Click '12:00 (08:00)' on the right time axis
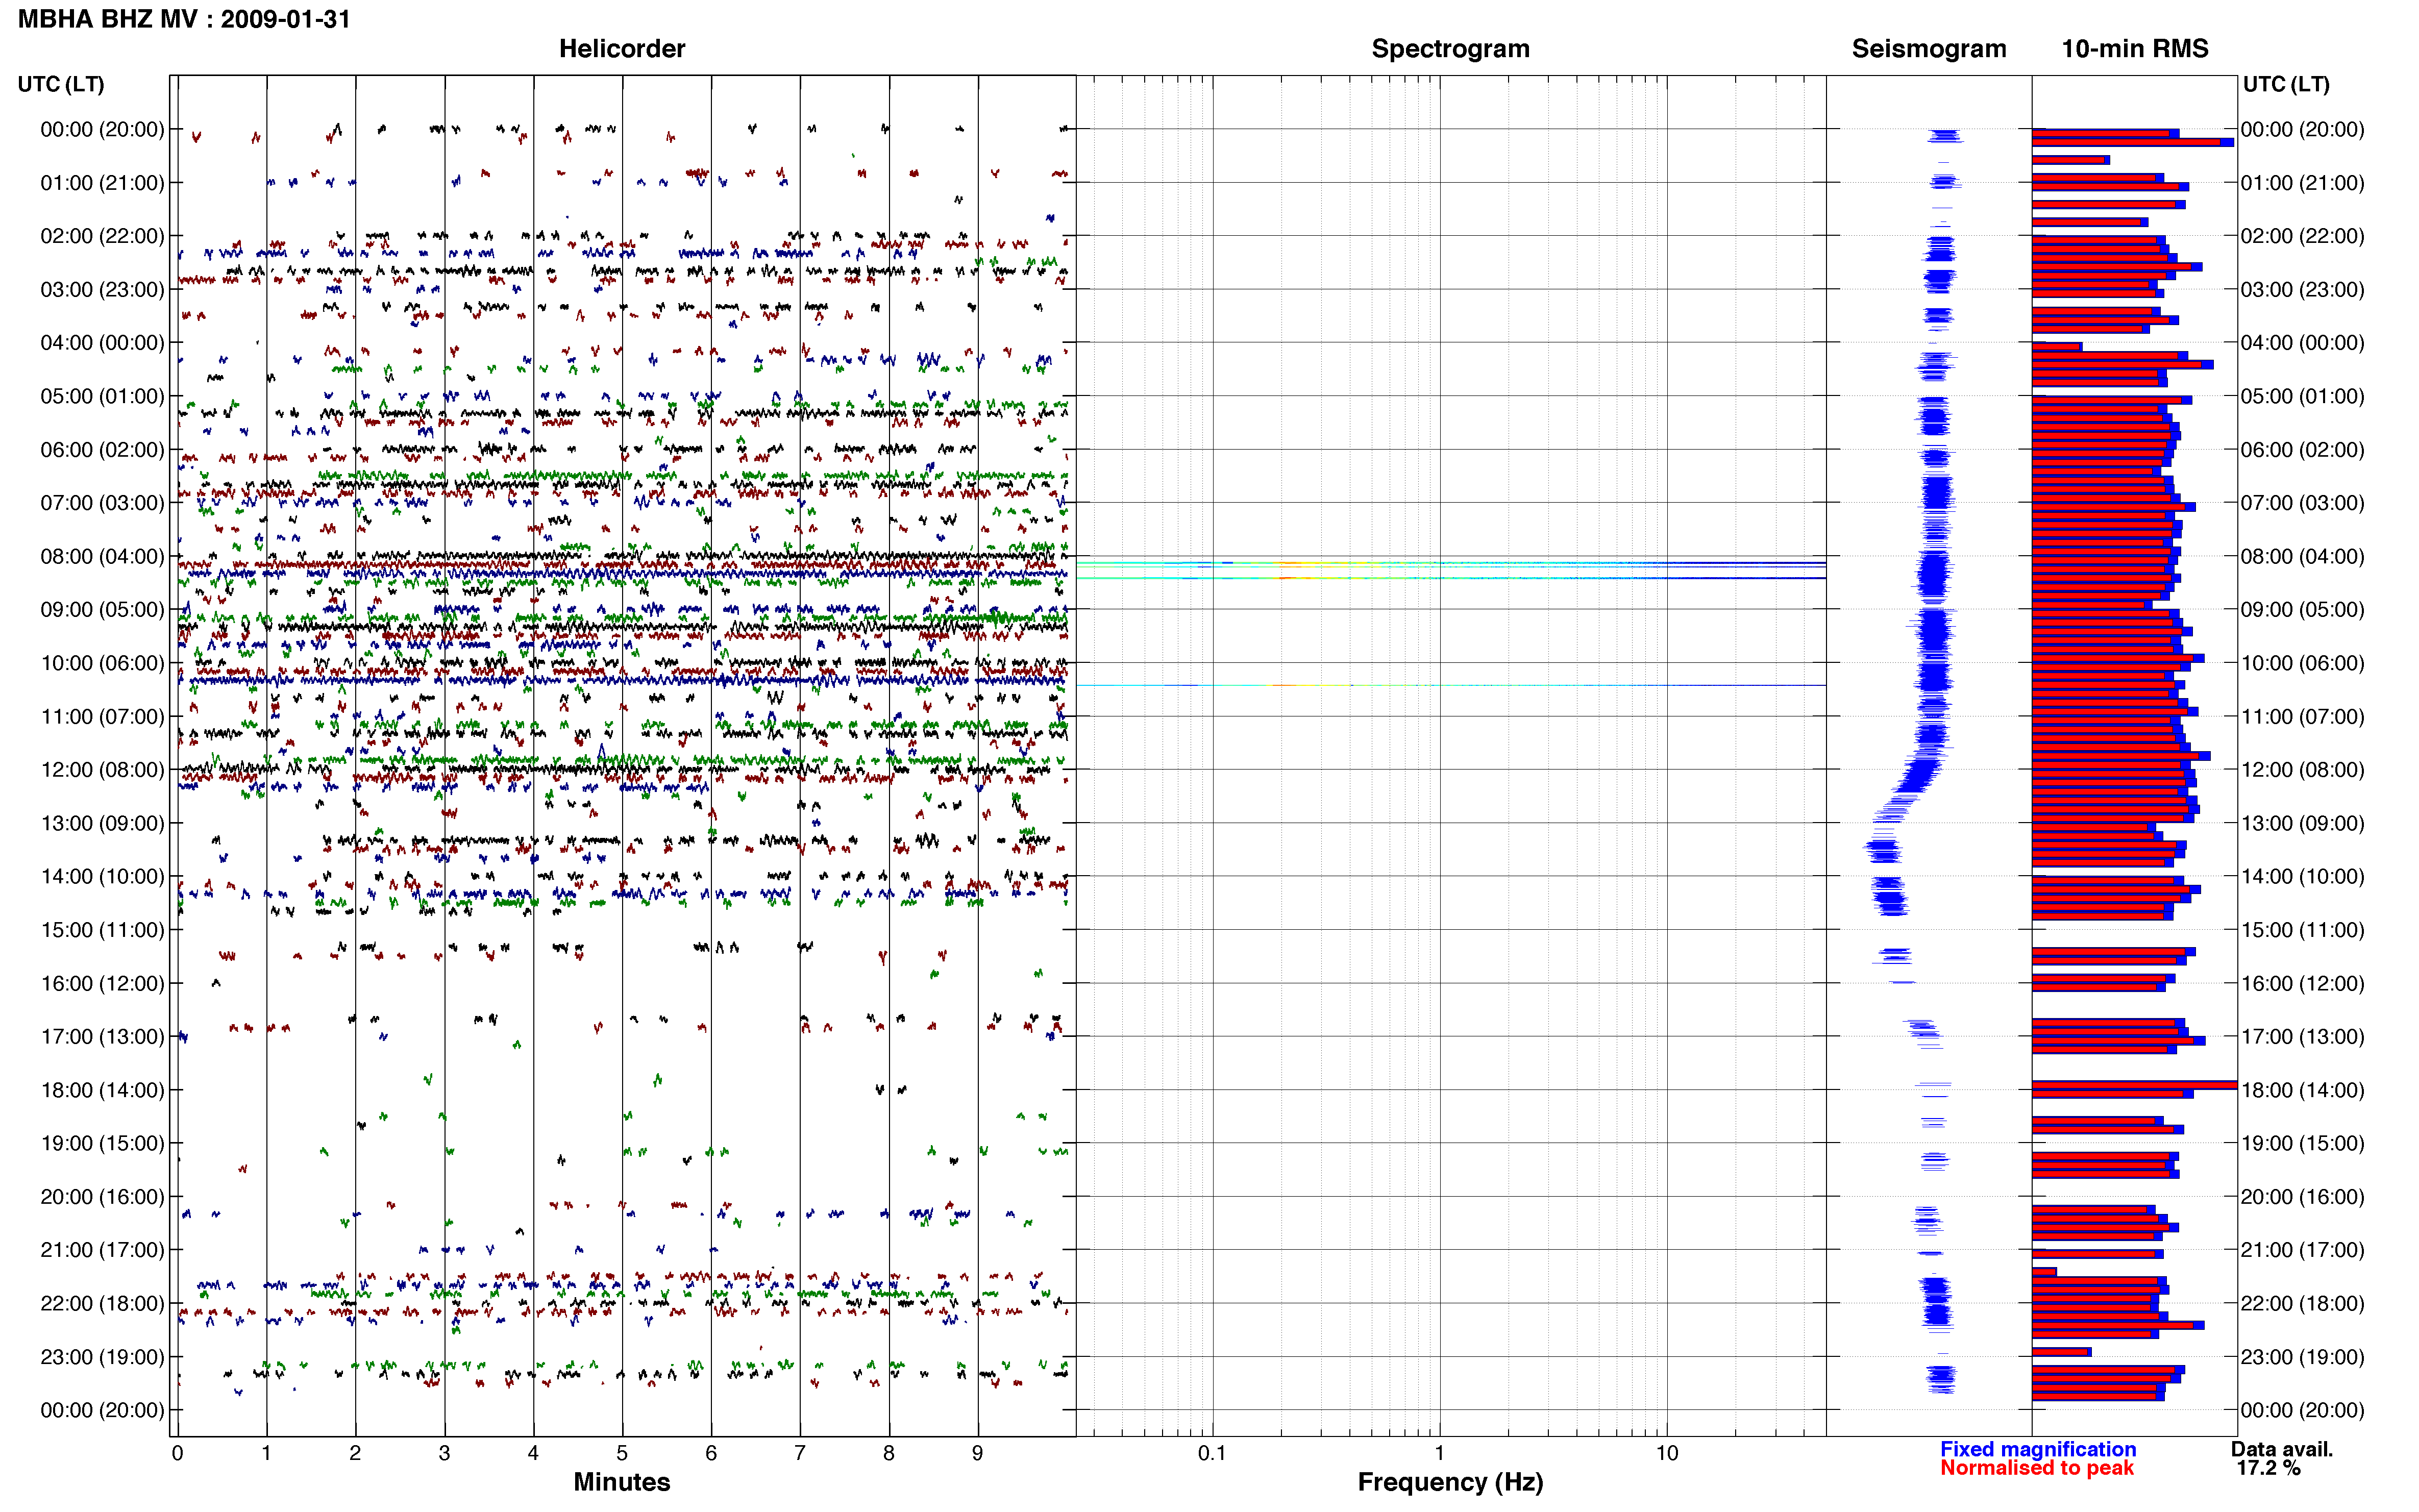The width and height of the screenshot is (2419, 1512). [2302, 770]
